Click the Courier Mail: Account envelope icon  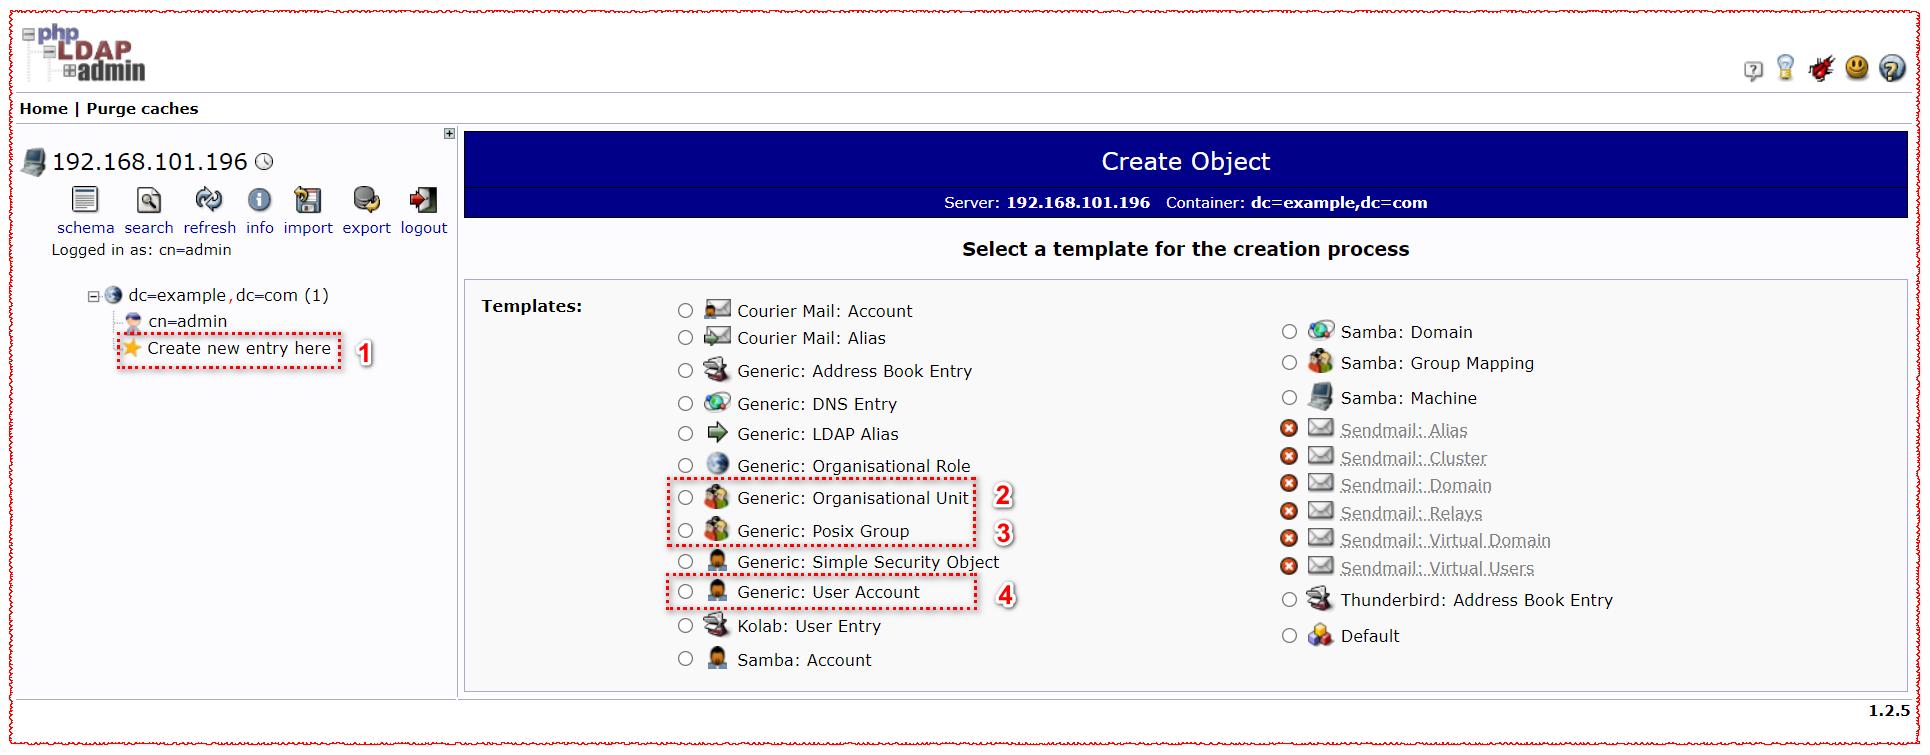coord(717,309)
